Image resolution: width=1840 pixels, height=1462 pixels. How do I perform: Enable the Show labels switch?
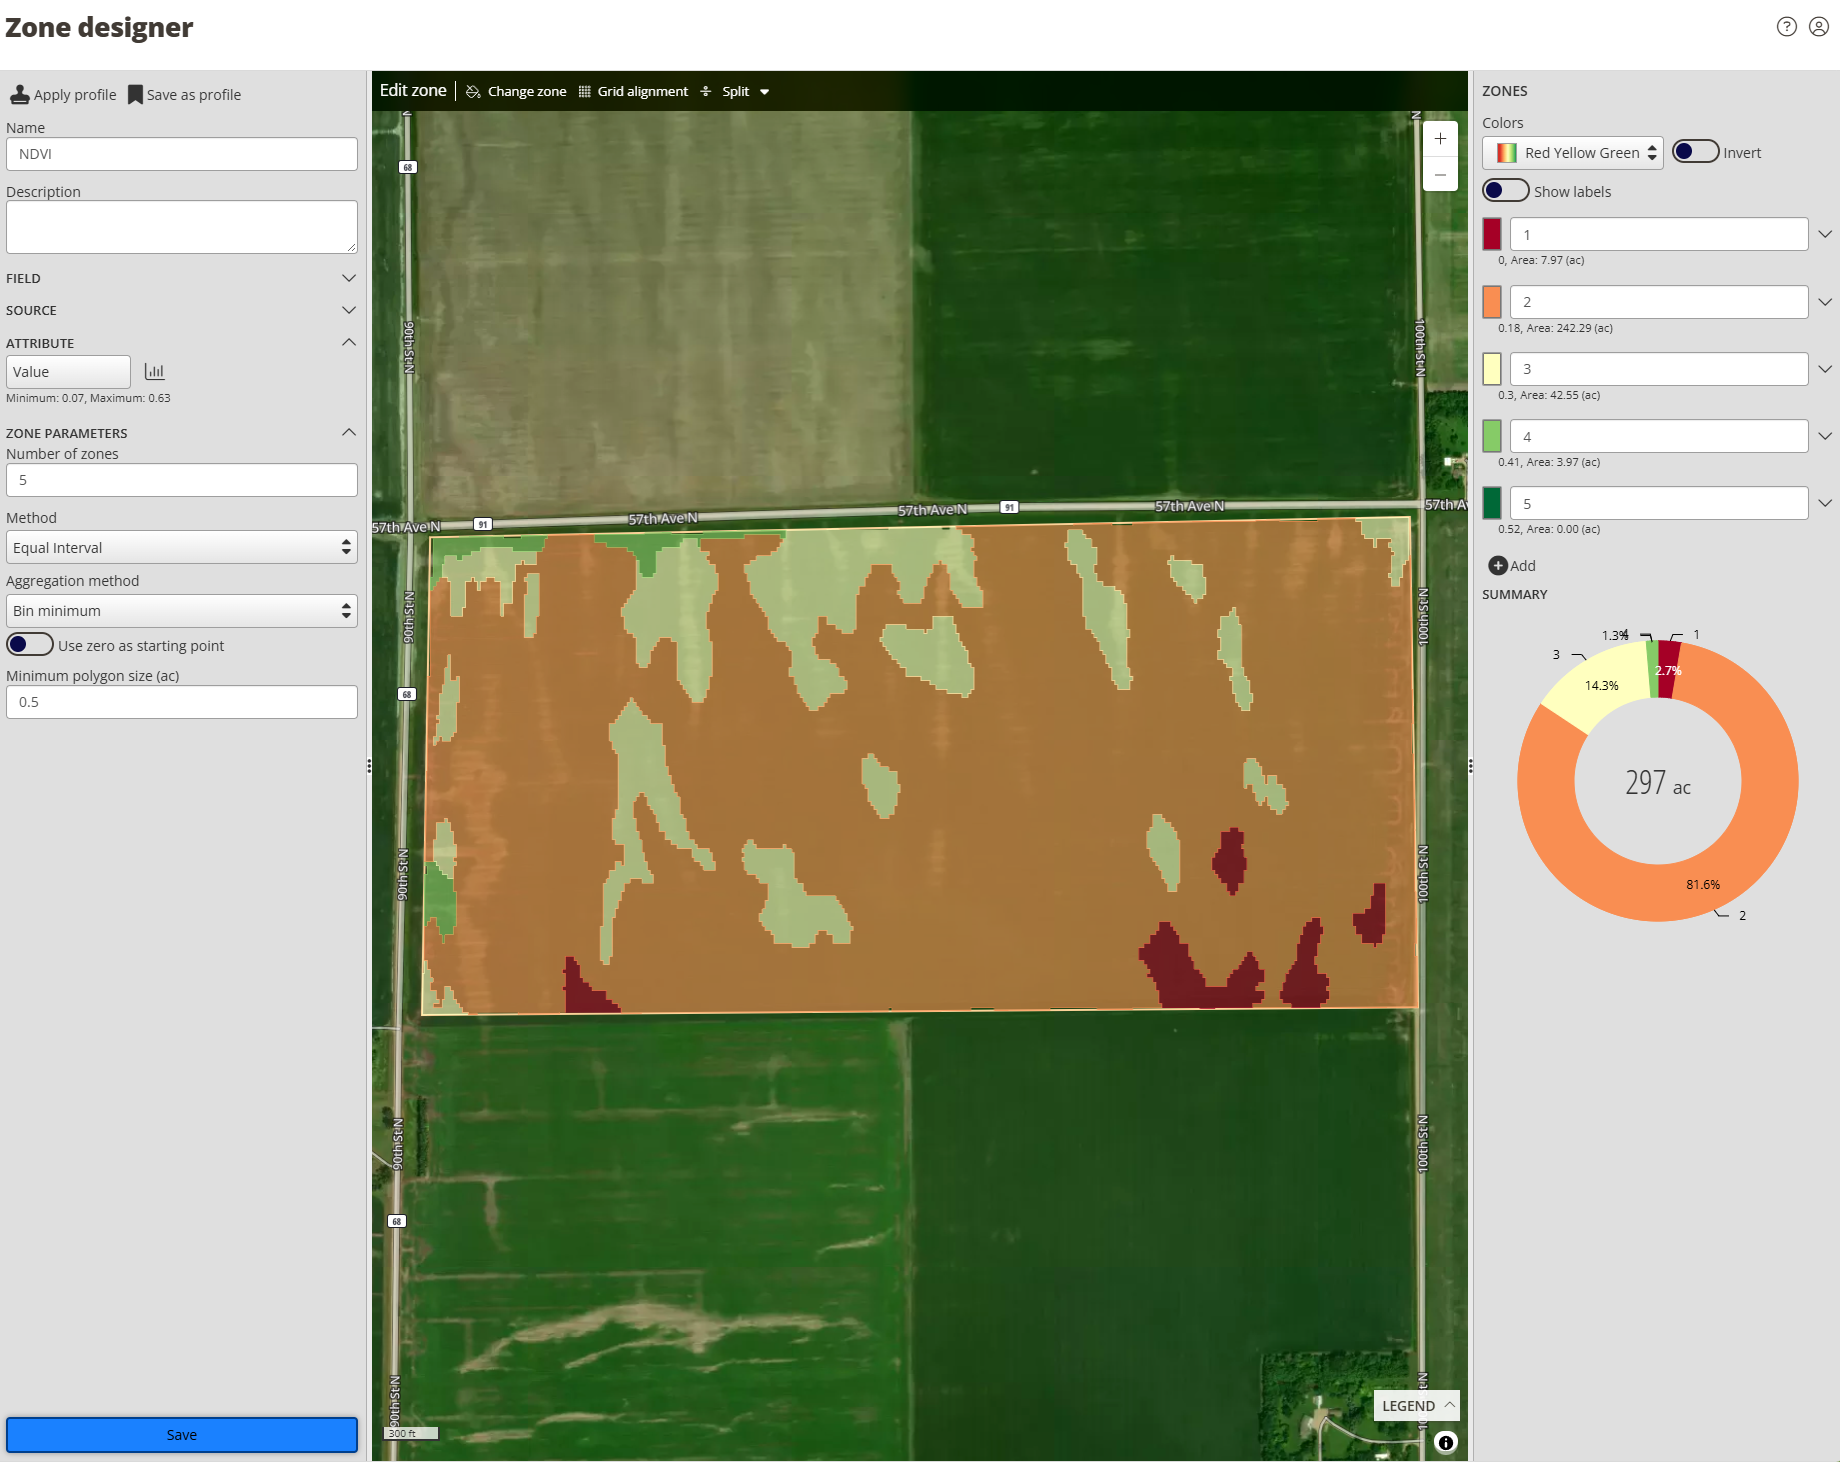coord(1506,191)
